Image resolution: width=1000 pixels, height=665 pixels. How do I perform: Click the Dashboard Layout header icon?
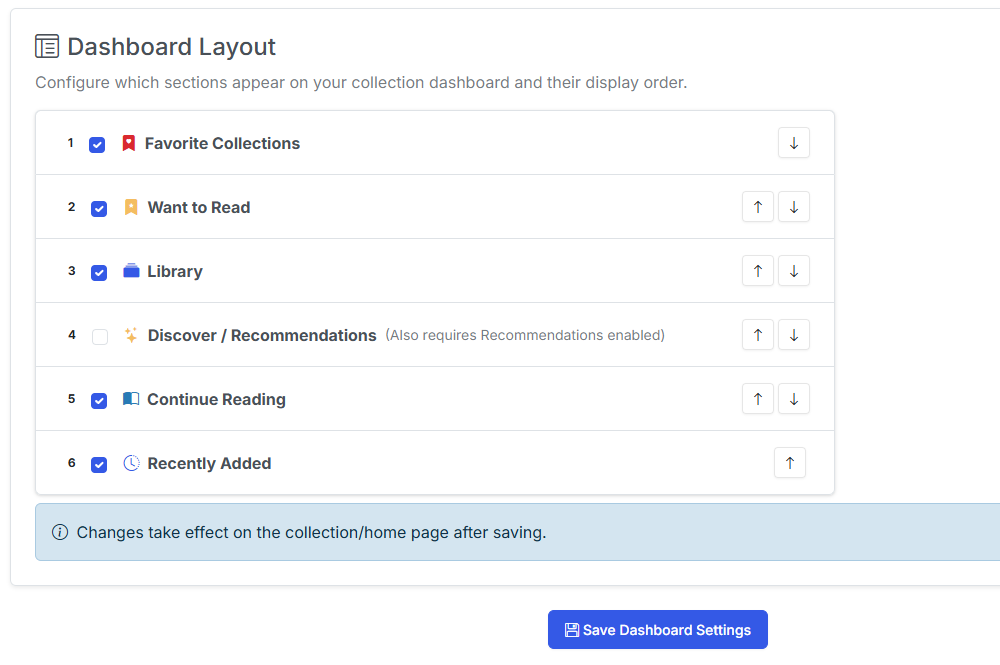45,45
